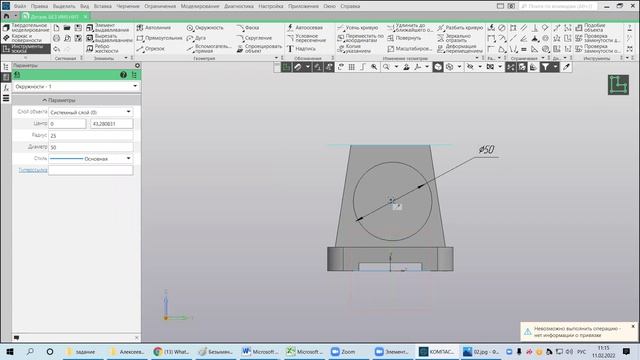Open the Файл menu

coord(20,6)
